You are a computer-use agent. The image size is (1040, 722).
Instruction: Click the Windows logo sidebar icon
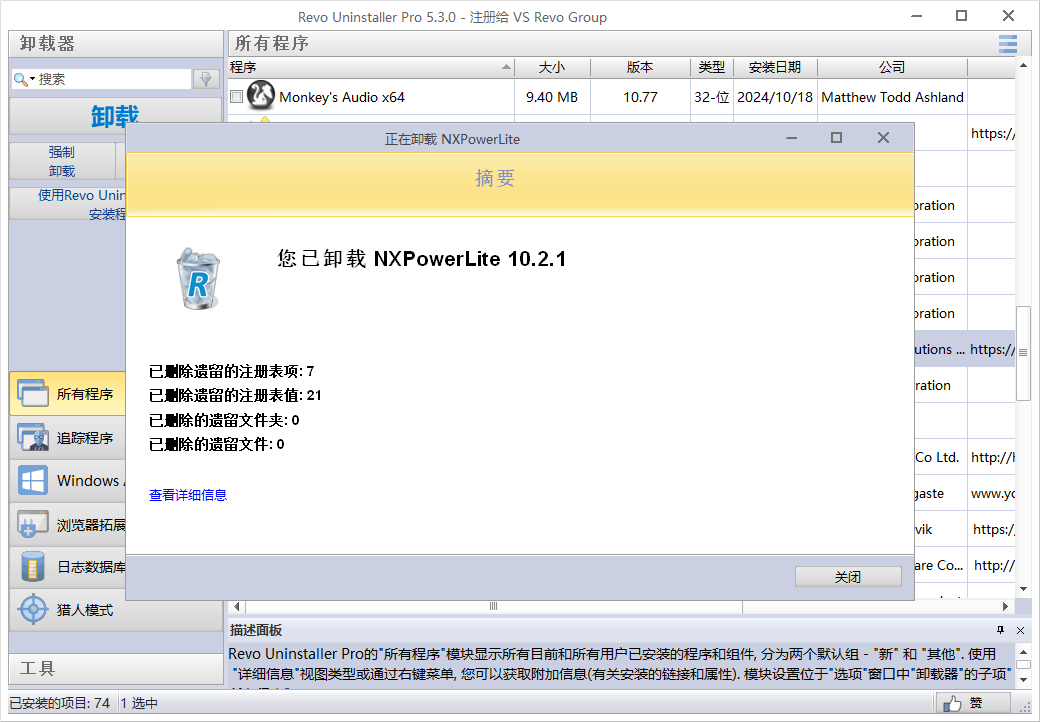[32, 481]
